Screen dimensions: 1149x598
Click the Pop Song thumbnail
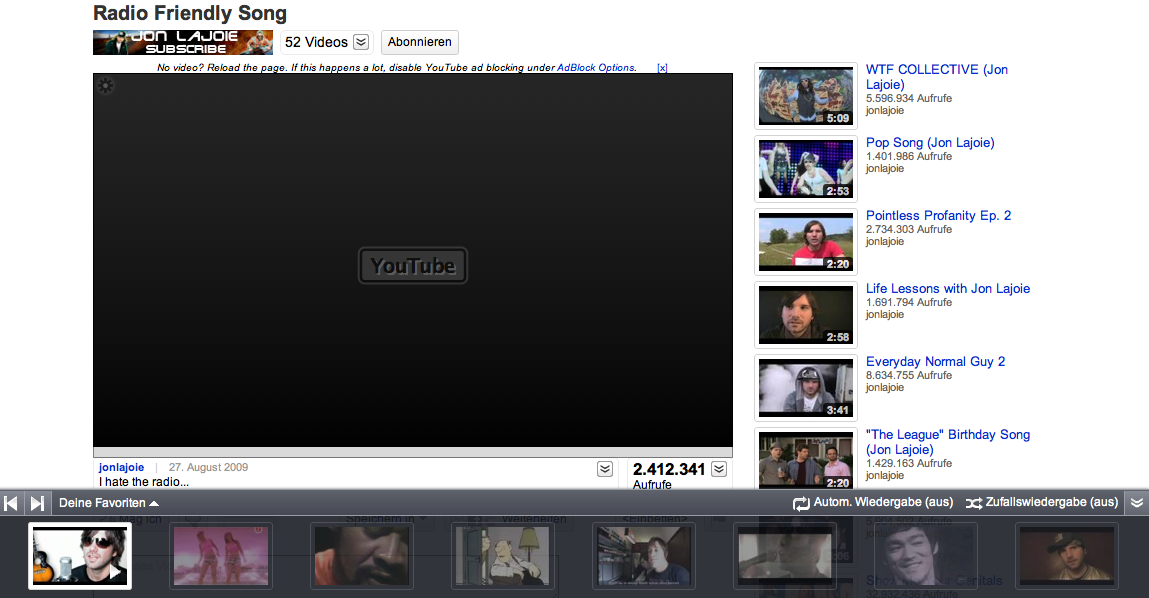(x=806, y=169)
